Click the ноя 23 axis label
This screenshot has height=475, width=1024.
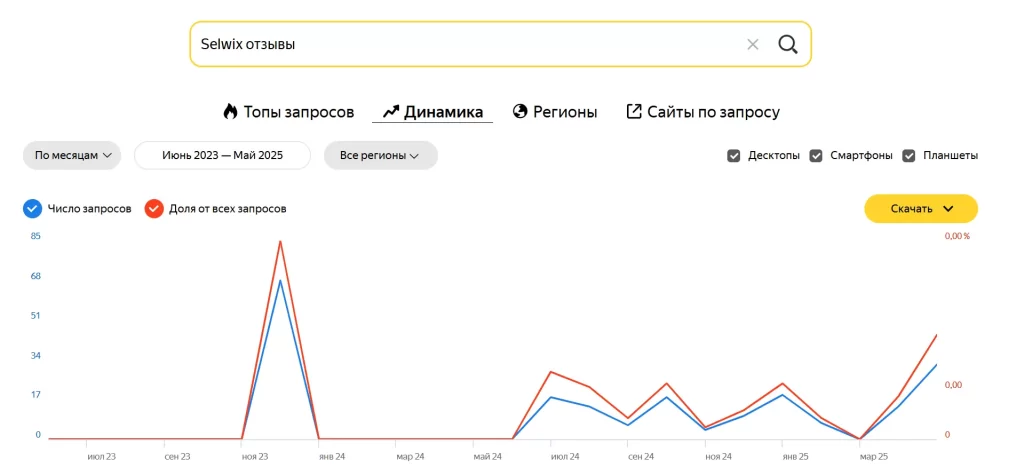coord(254,457)
